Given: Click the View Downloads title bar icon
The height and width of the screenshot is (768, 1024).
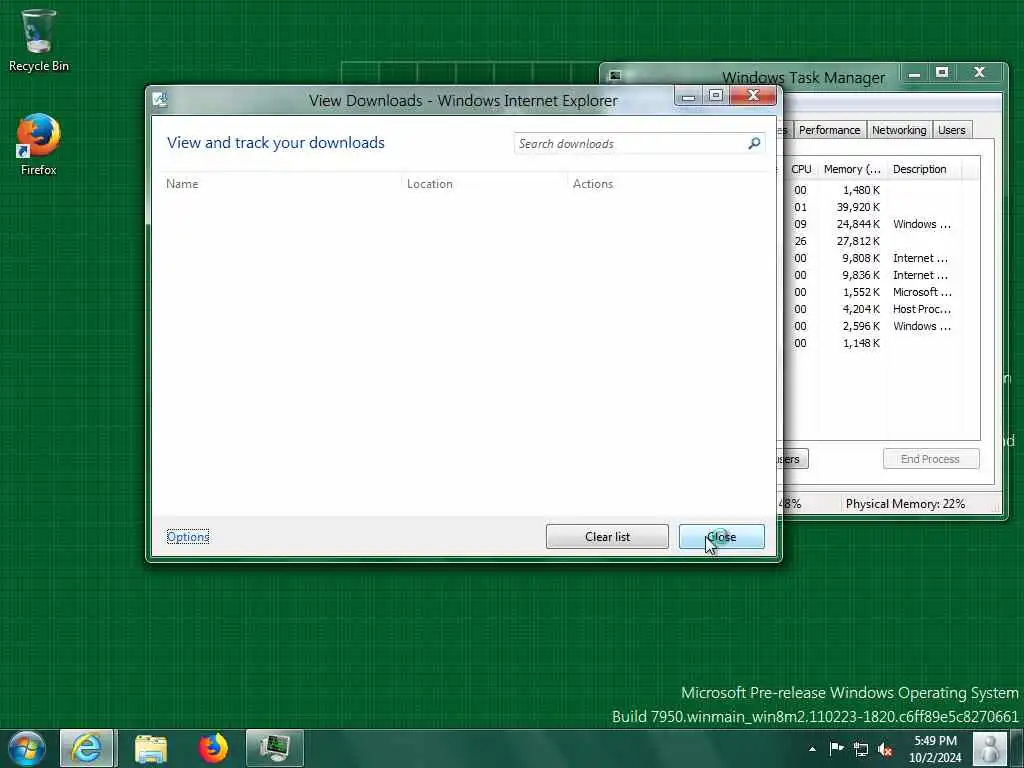Looking at the screenshot, I should [x=160, y=100].
